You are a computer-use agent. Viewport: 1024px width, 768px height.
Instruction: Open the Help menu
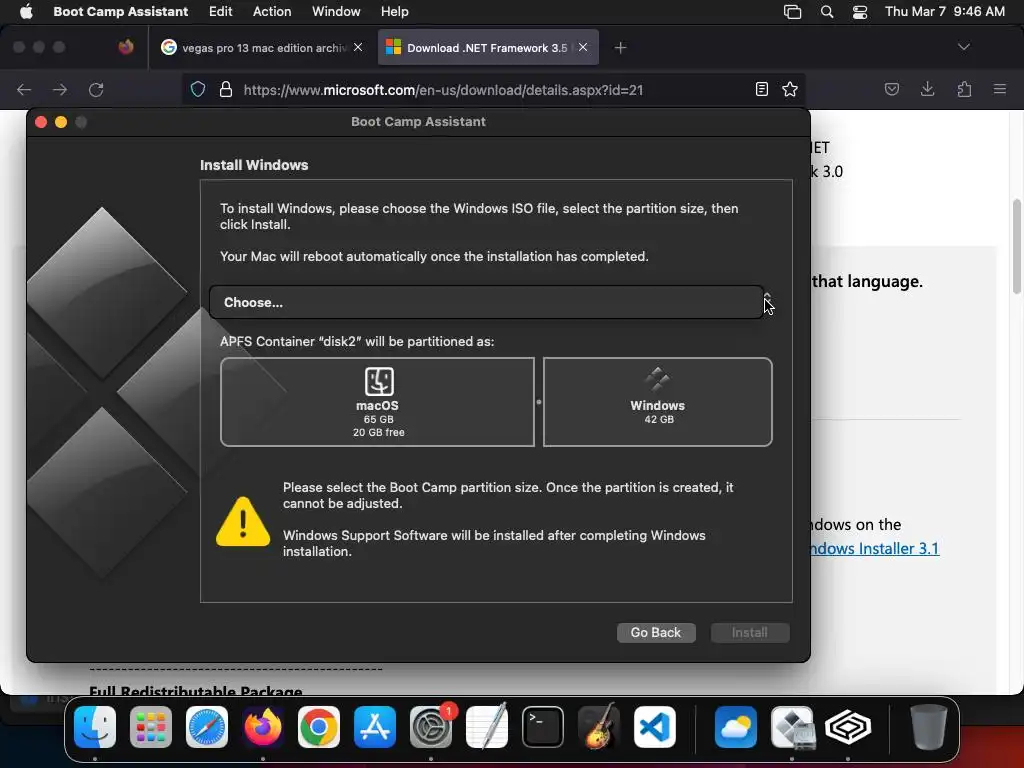click(x=394, y=11)
